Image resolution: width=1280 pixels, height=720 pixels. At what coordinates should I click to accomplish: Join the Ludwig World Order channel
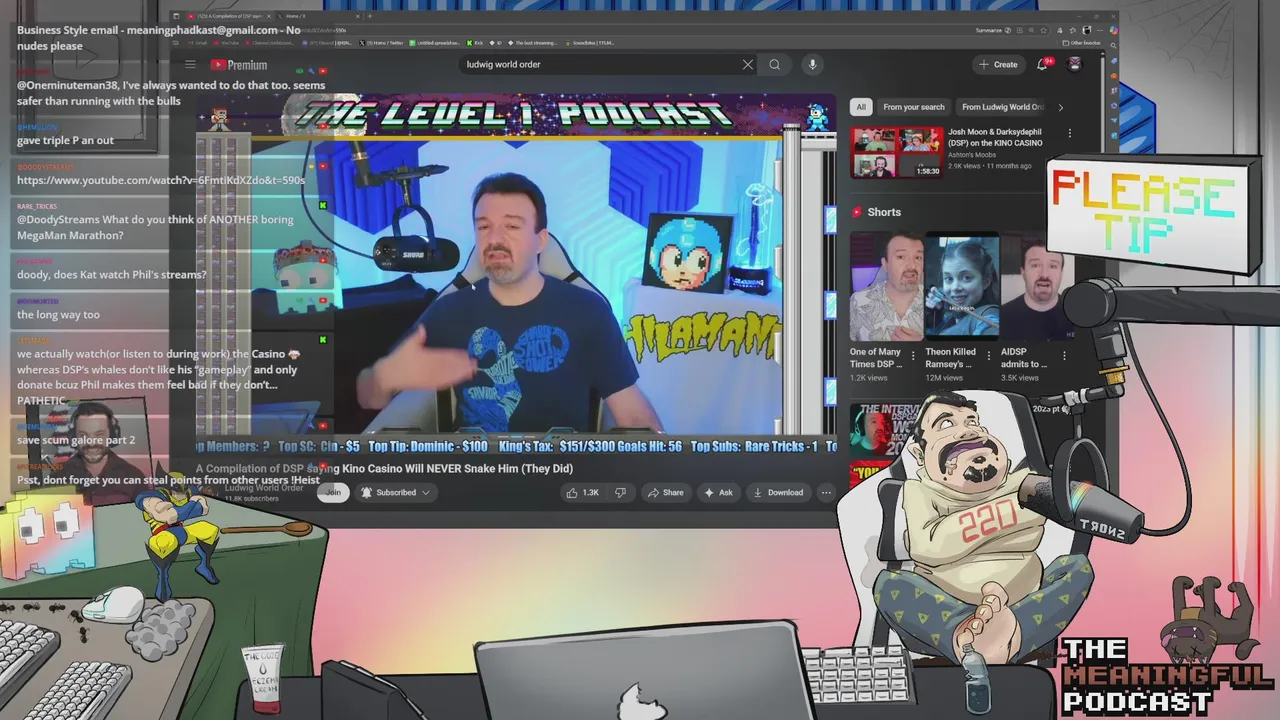333,492
